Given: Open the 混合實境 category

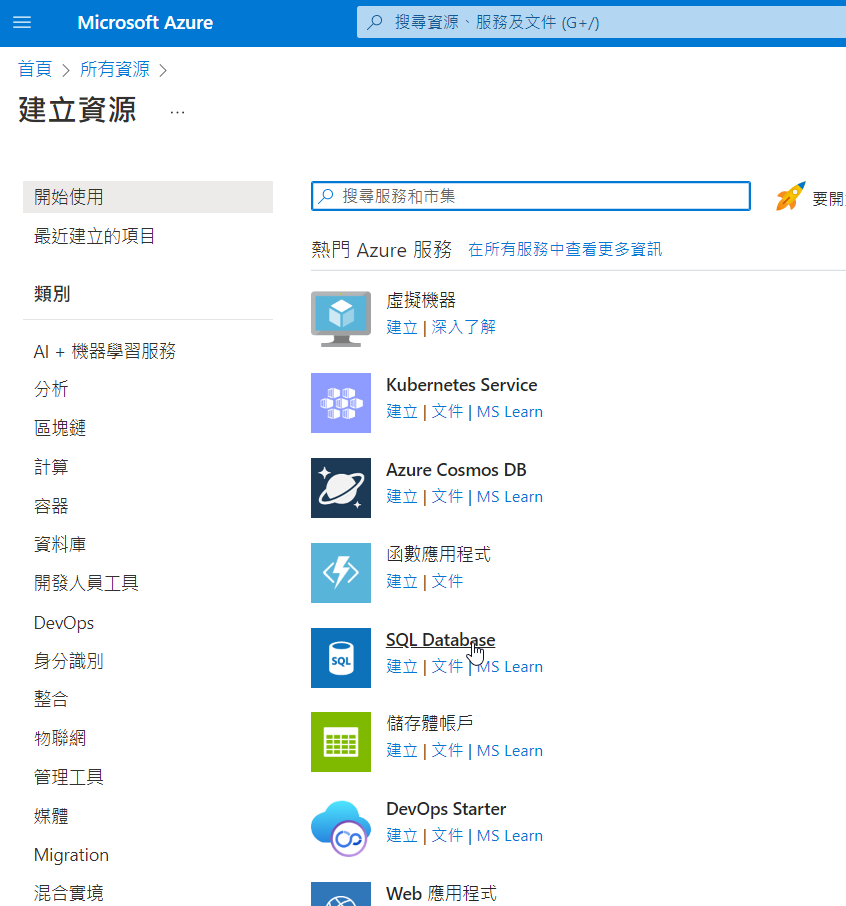Looking at the screenshot, I should (68, 893).
